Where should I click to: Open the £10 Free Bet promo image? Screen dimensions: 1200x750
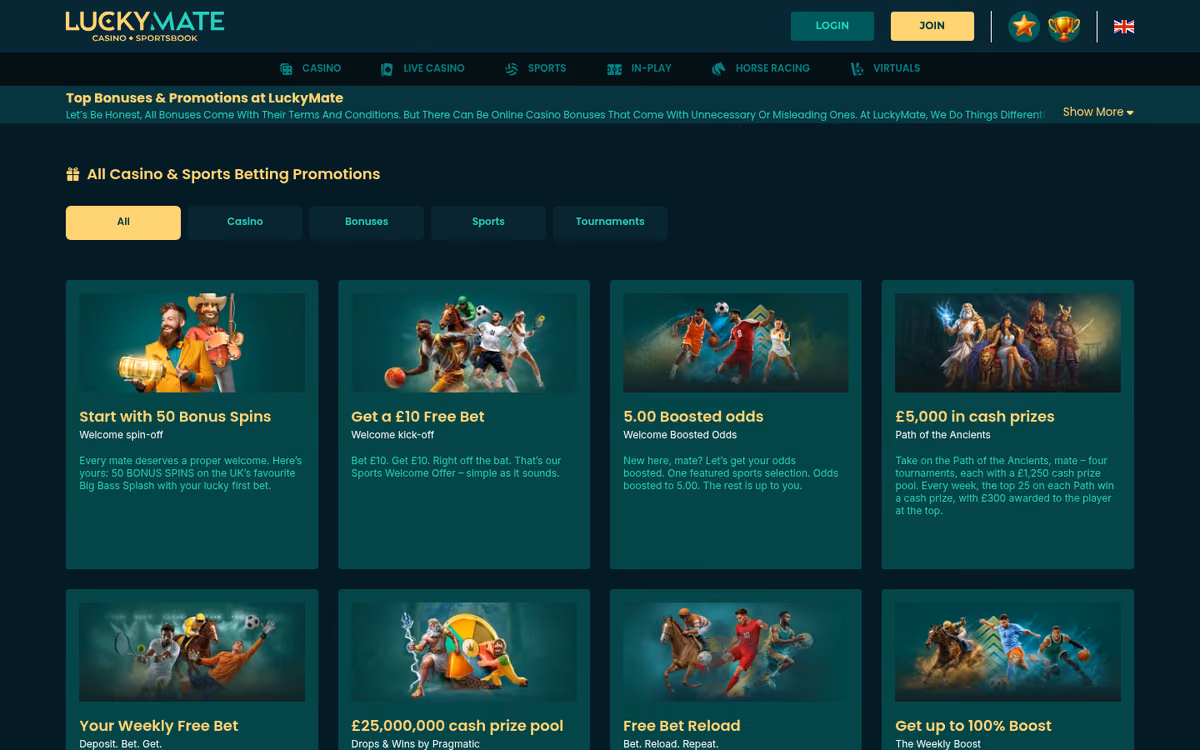[x=464, y=342]
